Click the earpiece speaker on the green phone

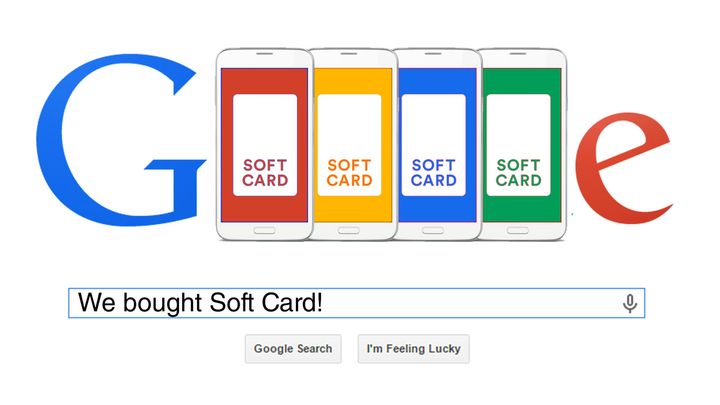pos(518,54)
